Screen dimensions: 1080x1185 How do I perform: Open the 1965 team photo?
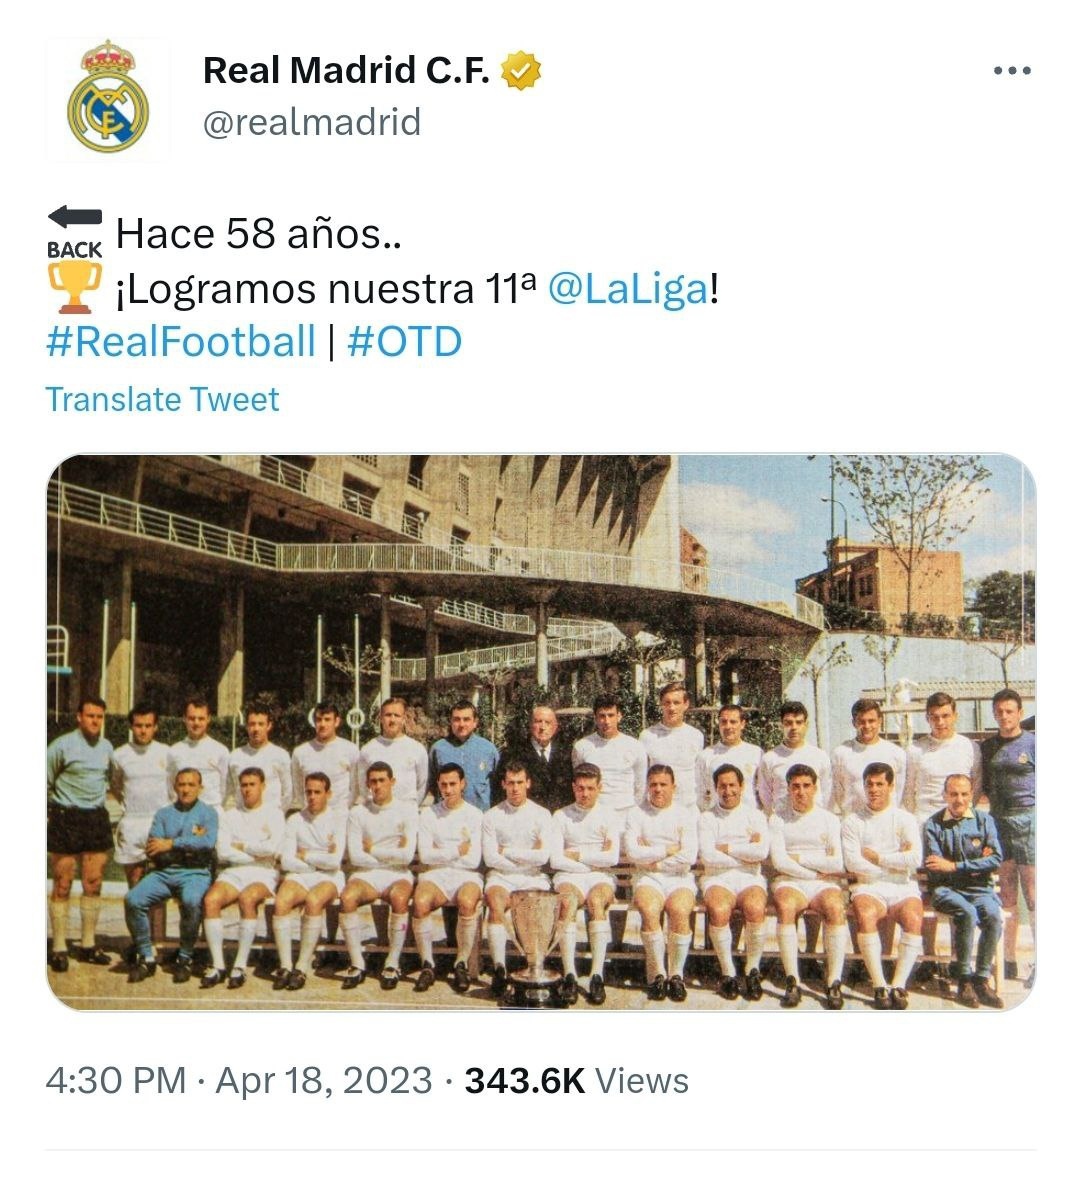pos(541,732)
